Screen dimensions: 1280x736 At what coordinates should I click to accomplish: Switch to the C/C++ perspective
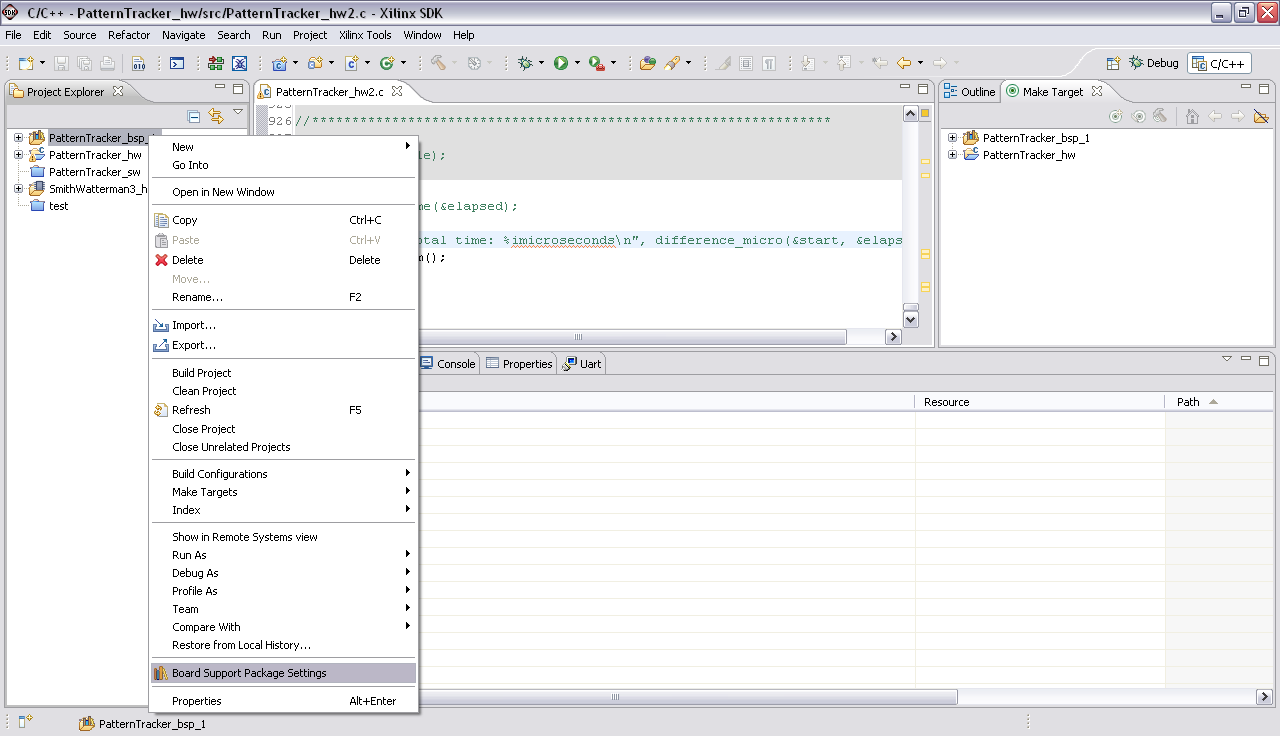pyautogui.click(x=1219, y=63)
